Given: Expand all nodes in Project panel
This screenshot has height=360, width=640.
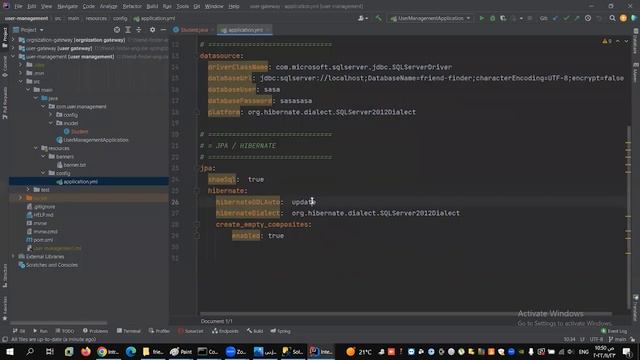Looking at the screenshot, I should [x=128, y=30].
